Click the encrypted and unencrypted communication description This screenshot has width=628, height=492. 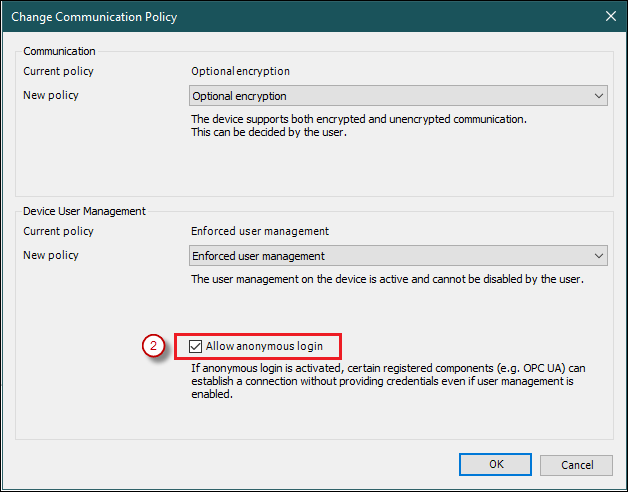(x=358, y=125)
